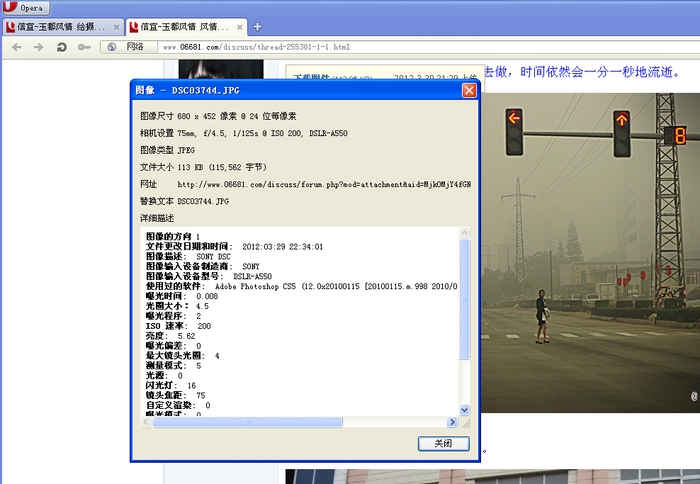Click the 使用过的软件 Adobe Photoshop CS5 row
This screenshot has width=700, height=484.
pos(301,286)
